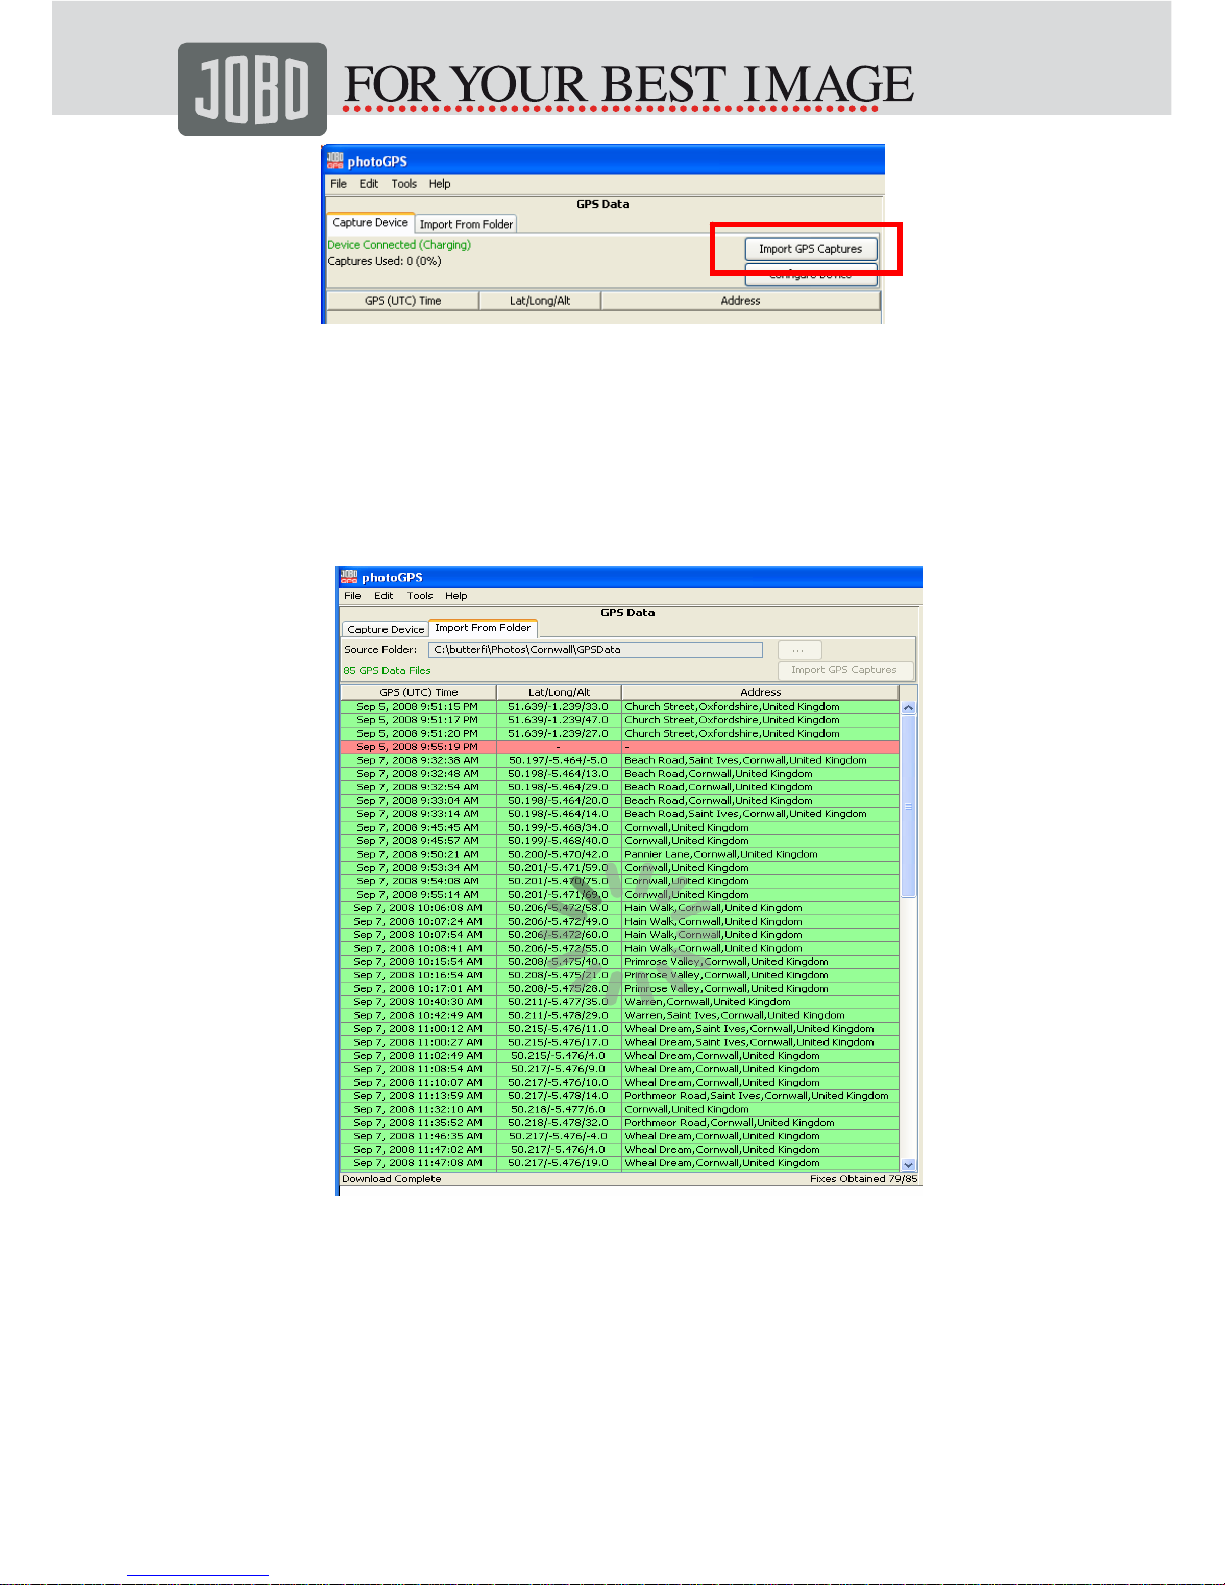The height and width of the screenshot is (1585, 1225).
Task: Click address 'Pannier Lane,Cornwall,United Kingdom'
Action: [721, 855]
